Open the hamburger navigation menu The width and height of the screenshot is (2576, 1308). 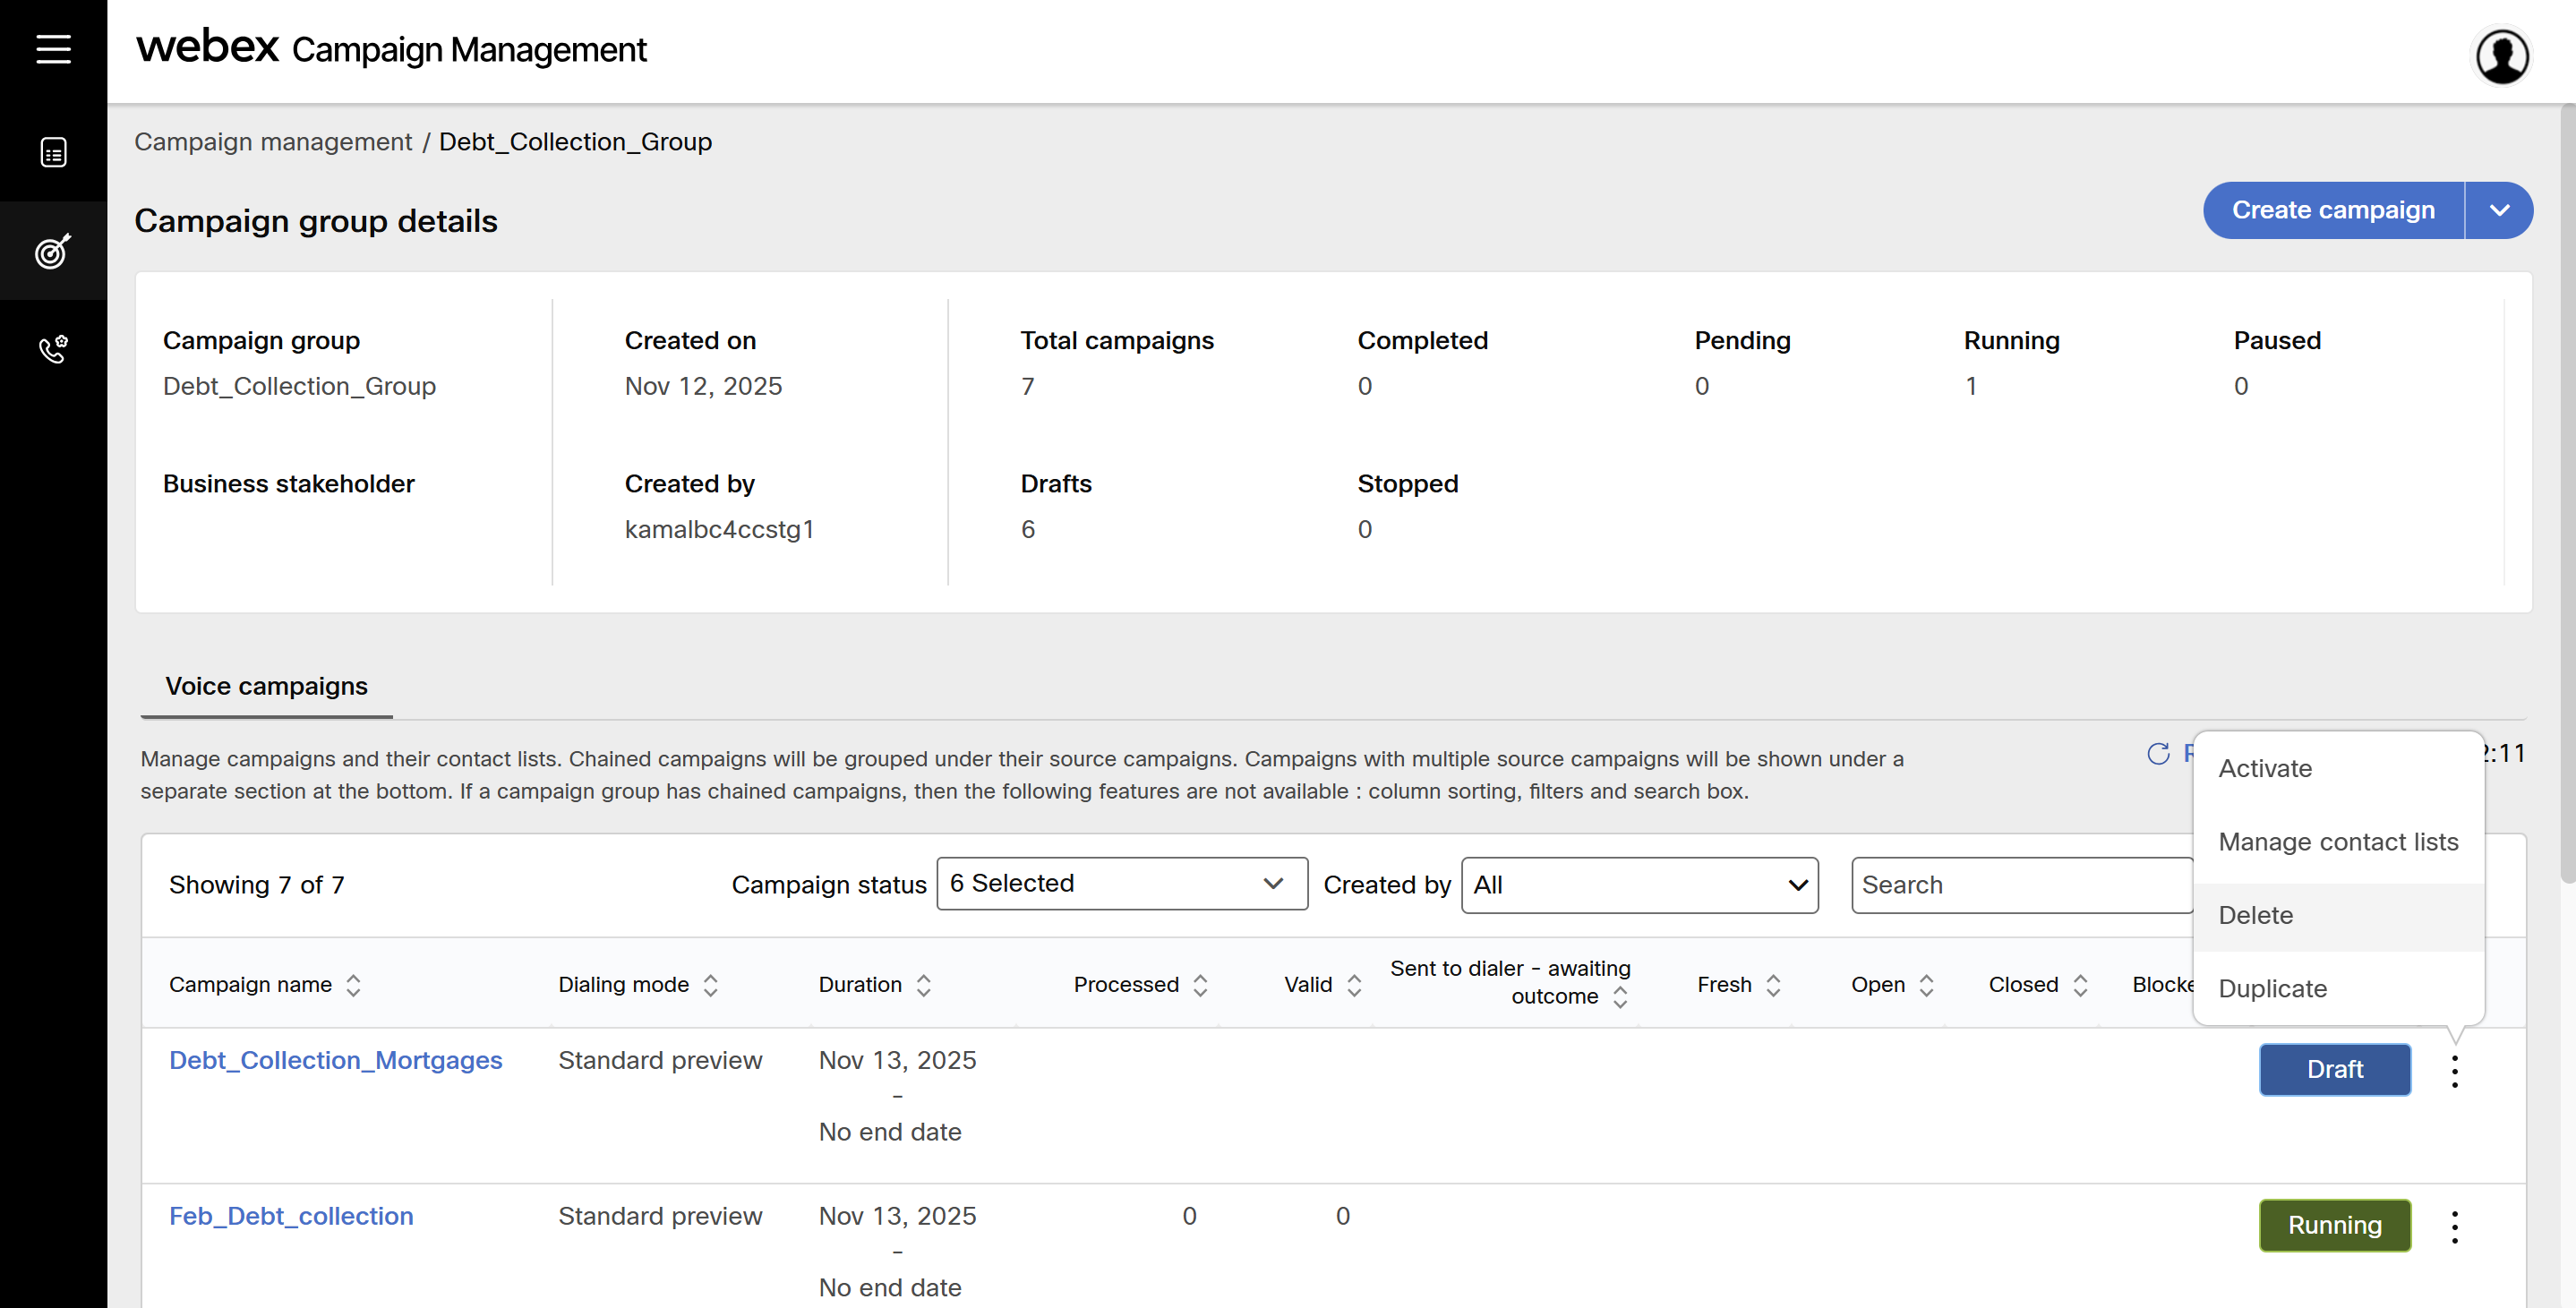(53, 49)
